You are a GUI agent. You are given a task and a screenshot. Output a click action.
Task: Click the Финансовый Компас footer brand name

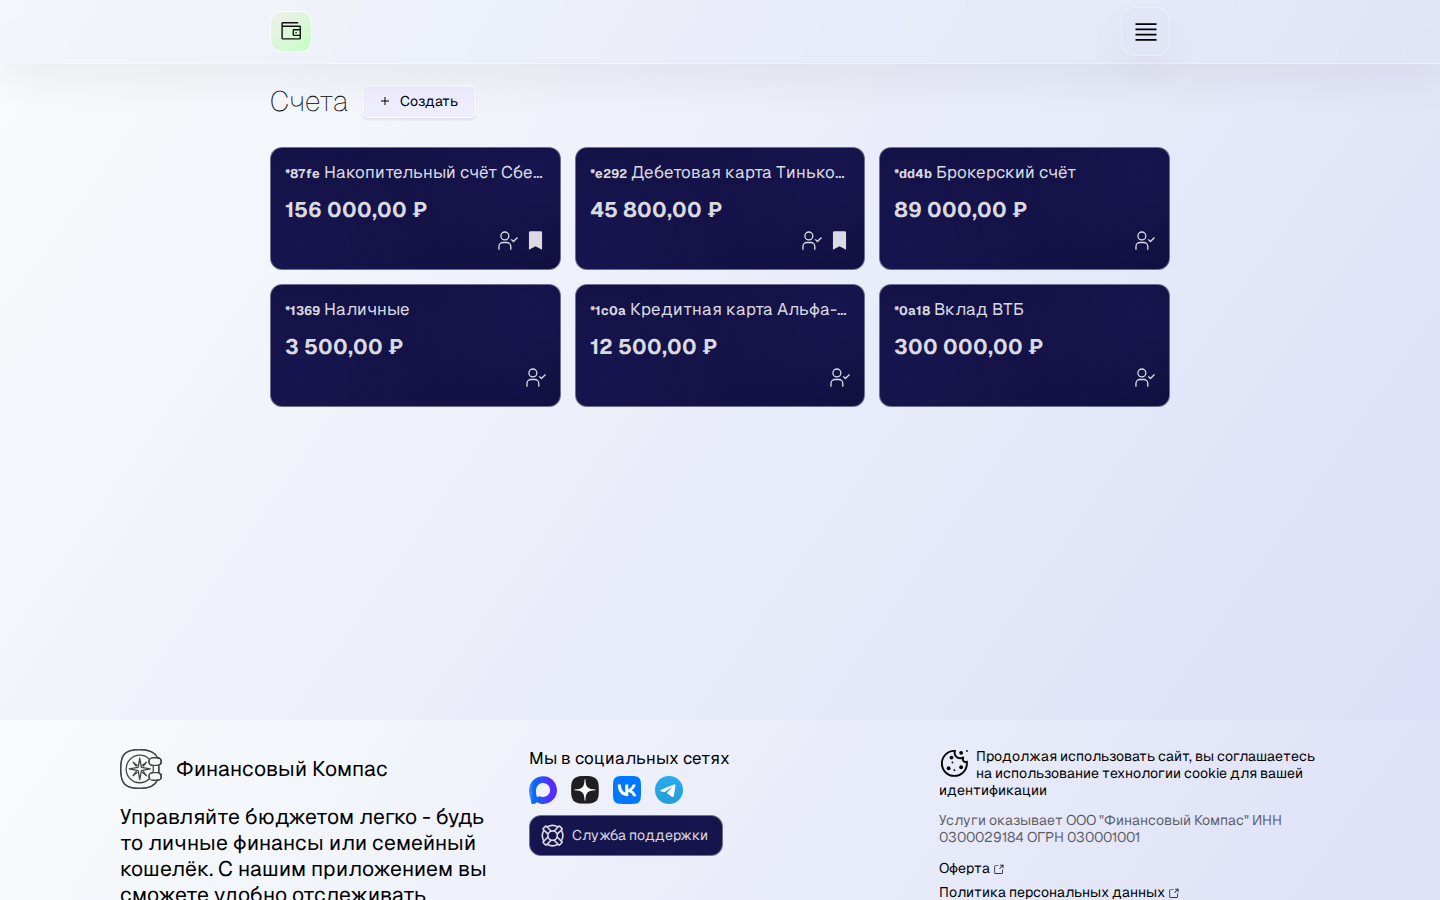tap(282, 769)
